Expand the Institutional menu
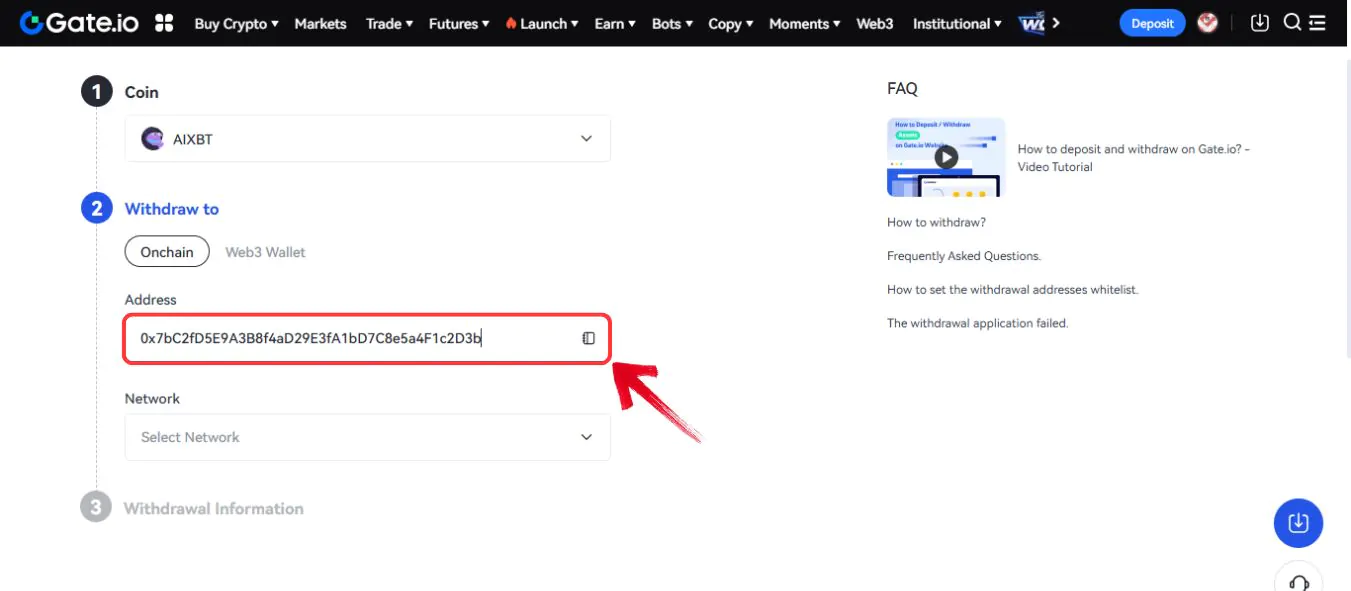Image resolution: width=1351 pixels, height=591 pixels. point(957,23)
